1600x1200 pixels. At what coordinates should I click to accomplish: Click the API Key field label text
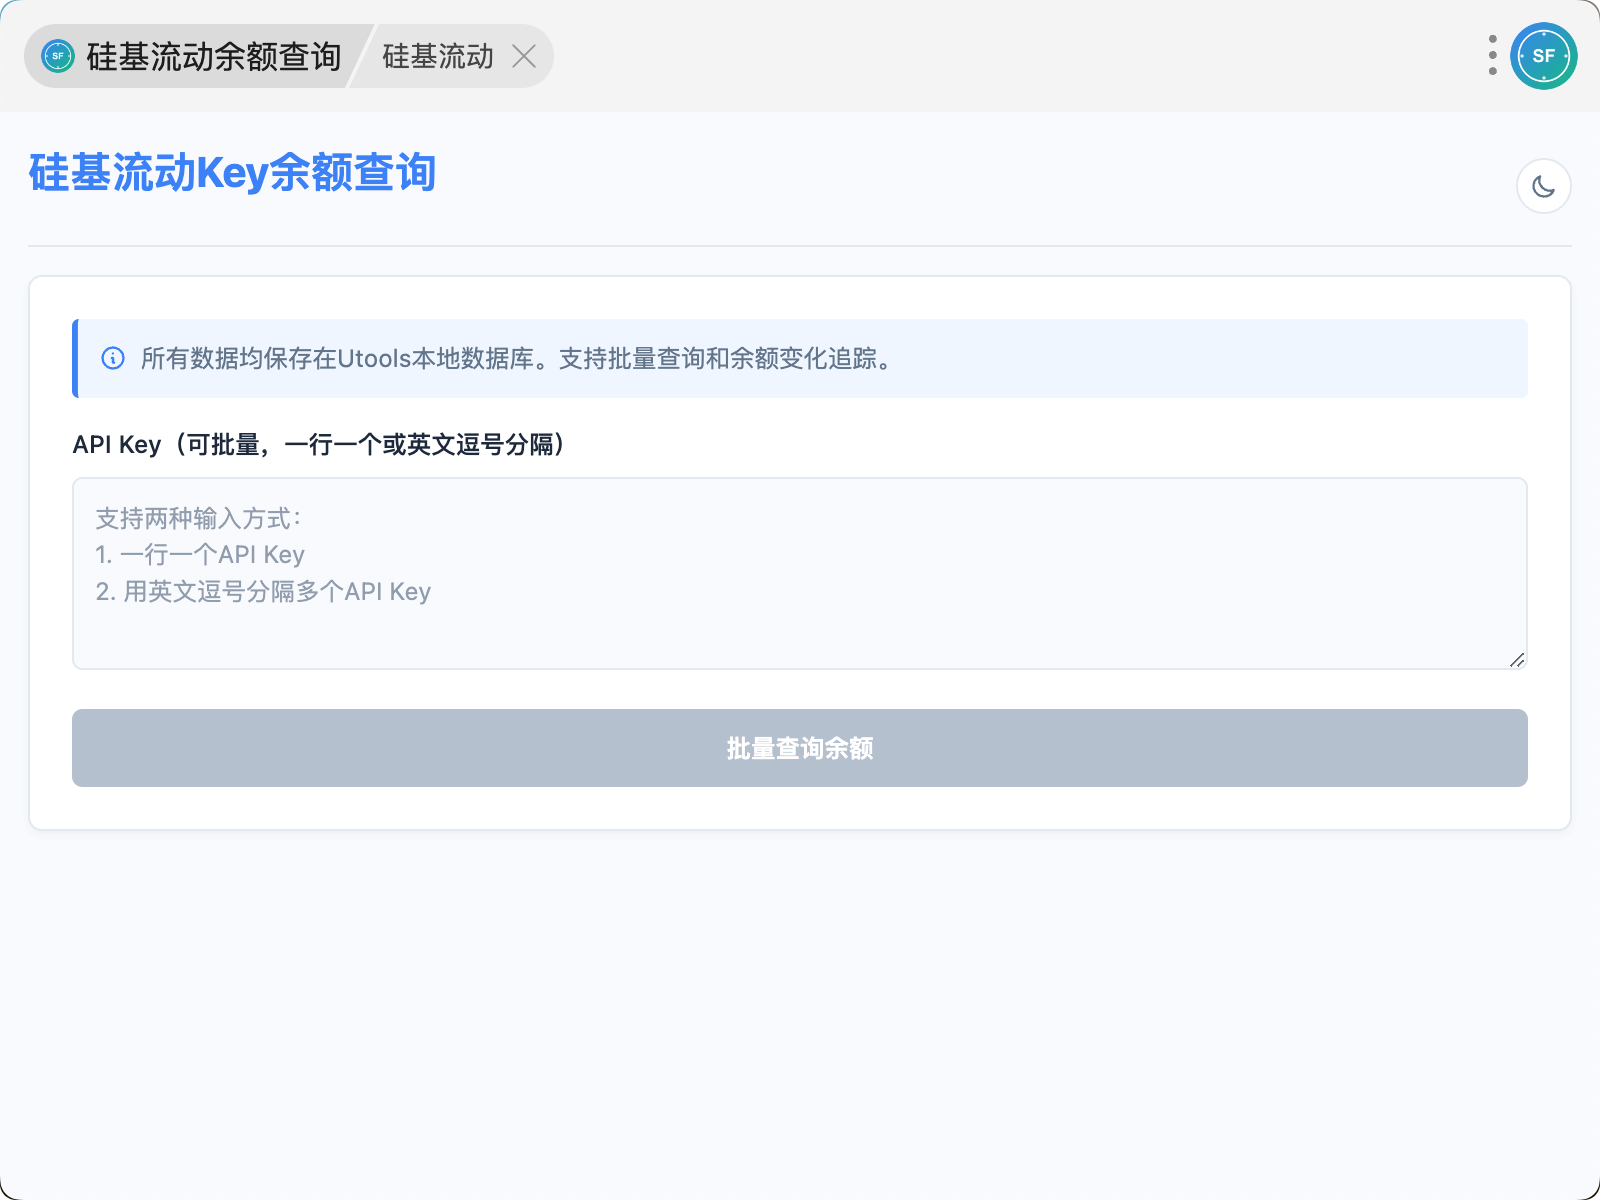tap(320, 444)
